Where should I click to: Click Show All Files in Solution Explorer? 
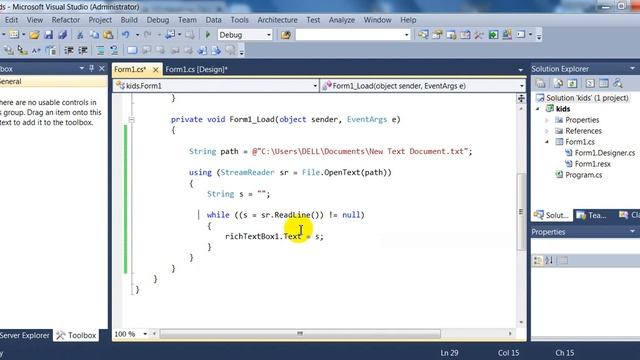pyautogui.click(x=558, y=83)
